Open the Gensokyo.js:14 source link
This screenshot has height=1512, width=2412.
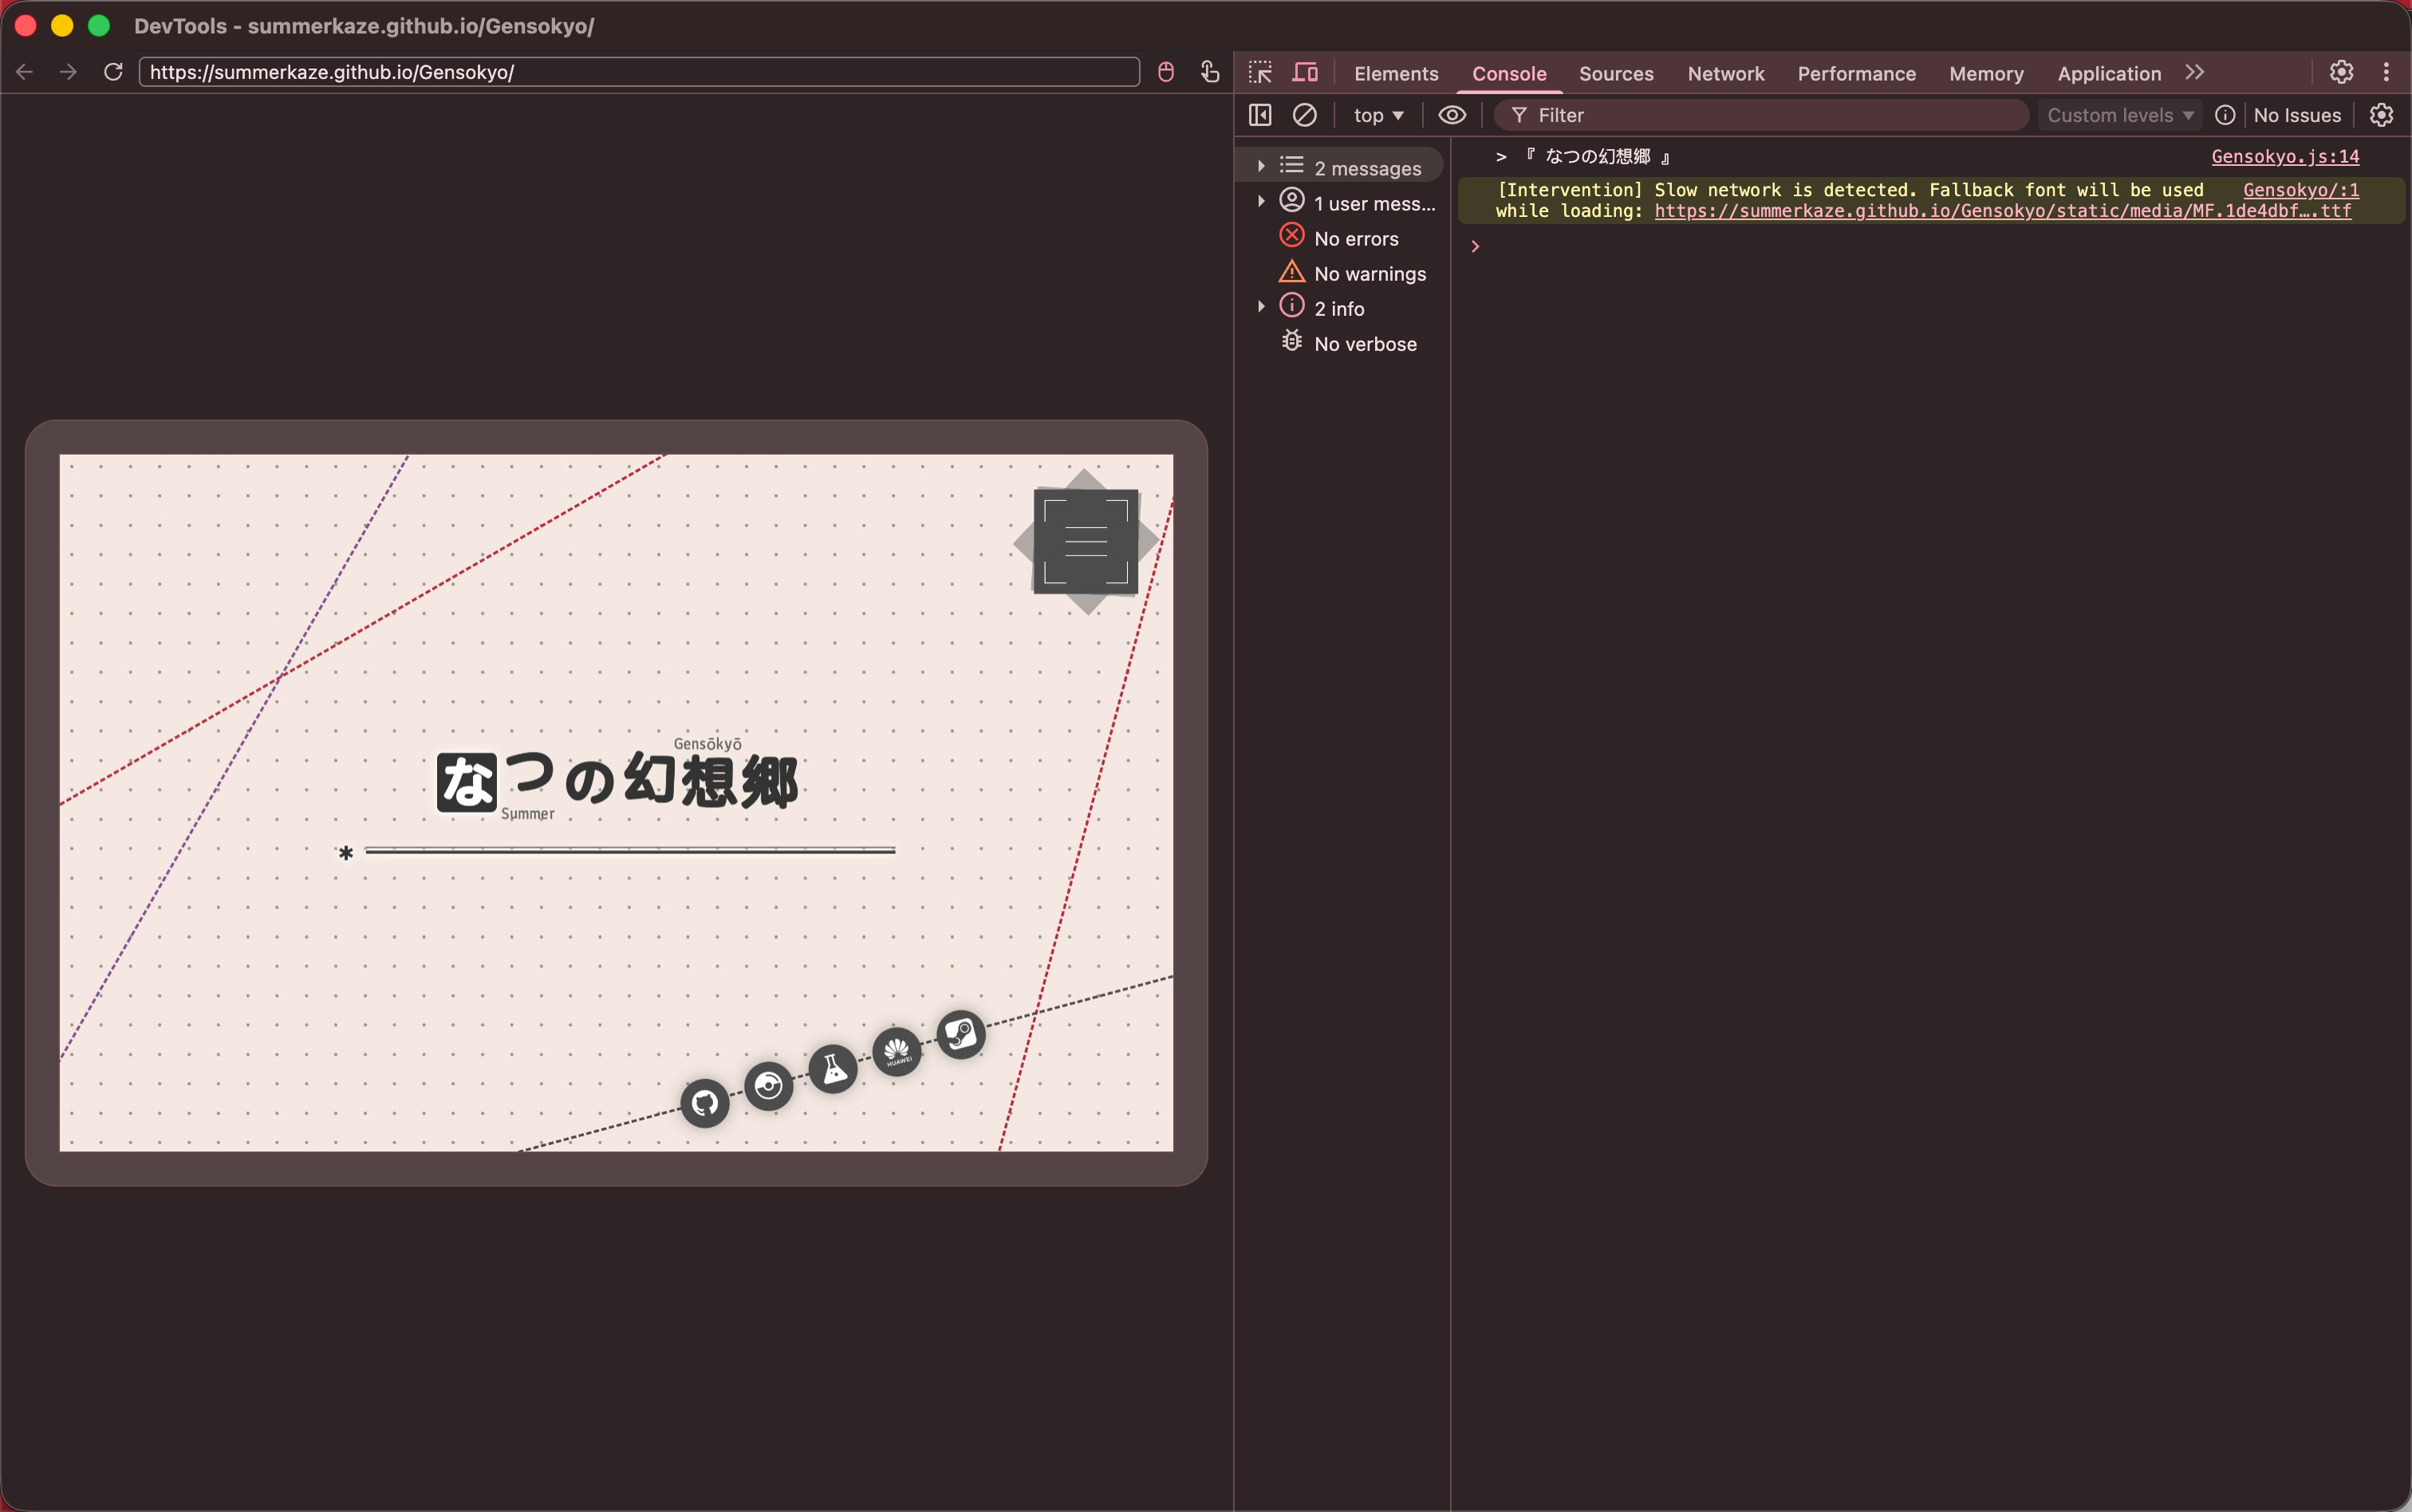(x=2285, y=156)
